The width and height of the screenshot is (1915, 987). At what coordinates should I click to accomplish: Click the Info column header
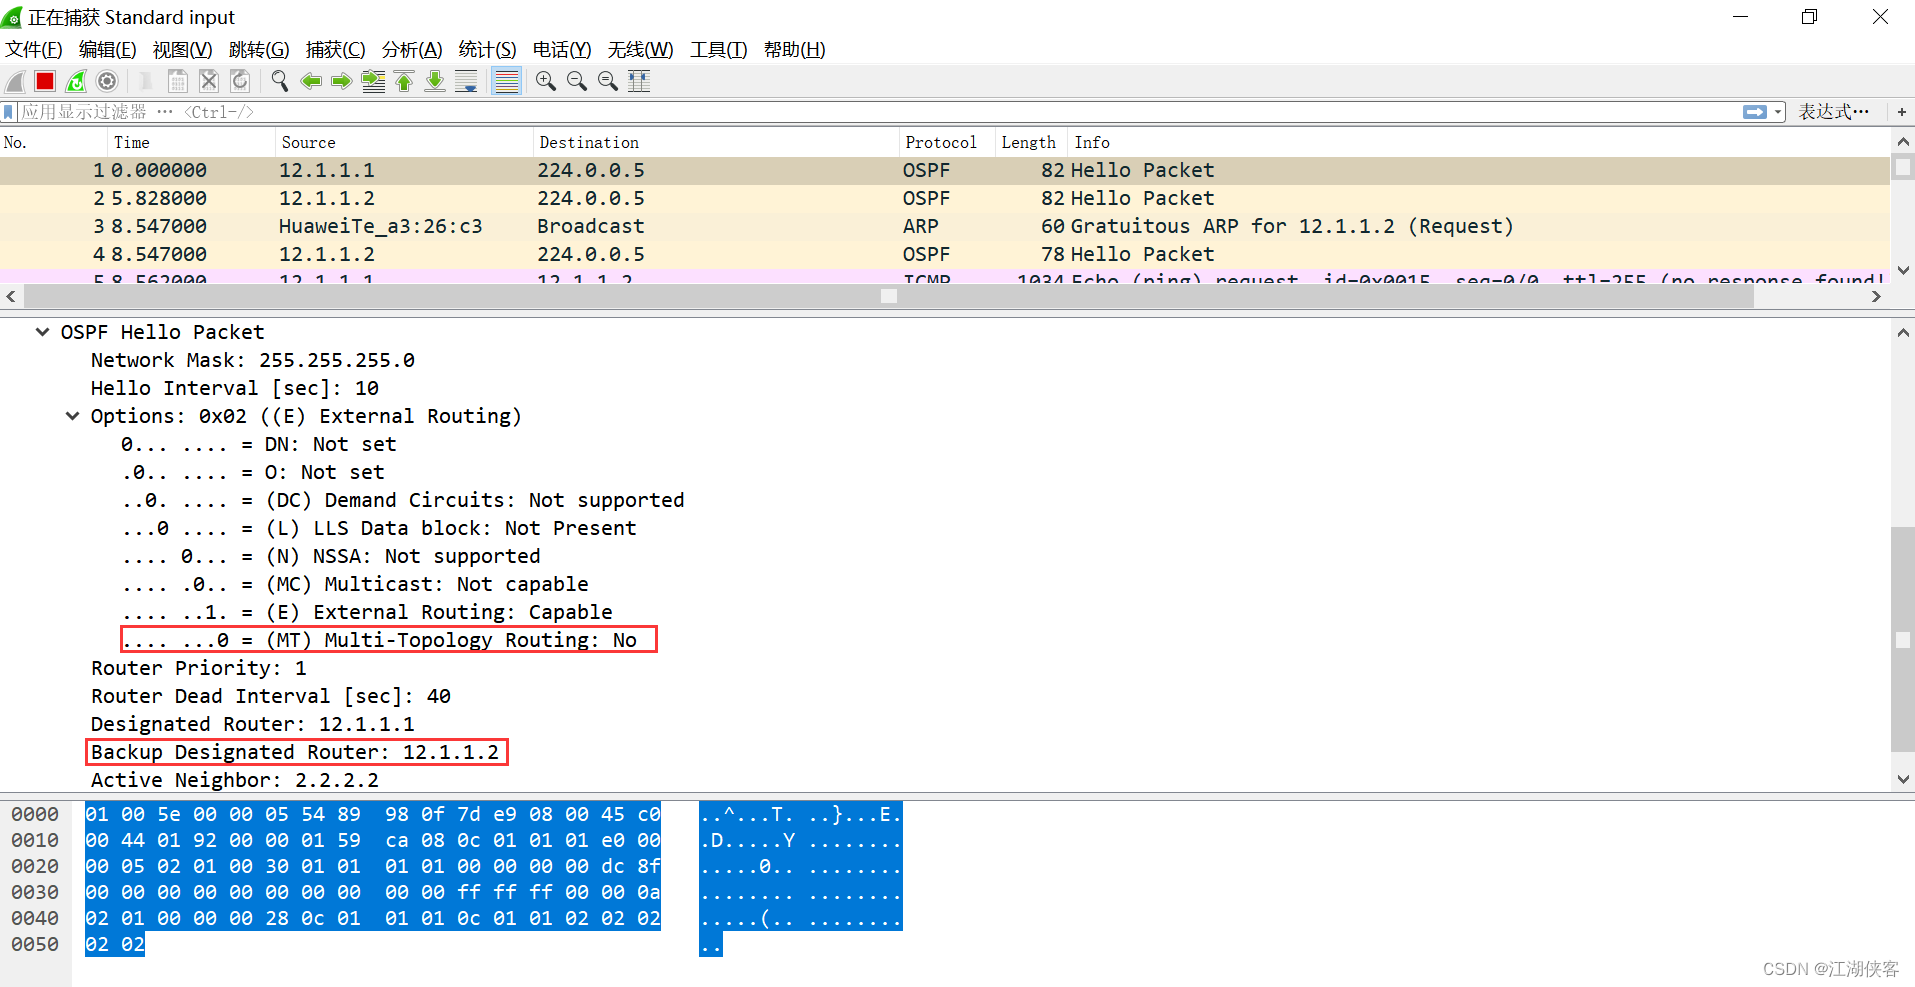pos(1479,143)
